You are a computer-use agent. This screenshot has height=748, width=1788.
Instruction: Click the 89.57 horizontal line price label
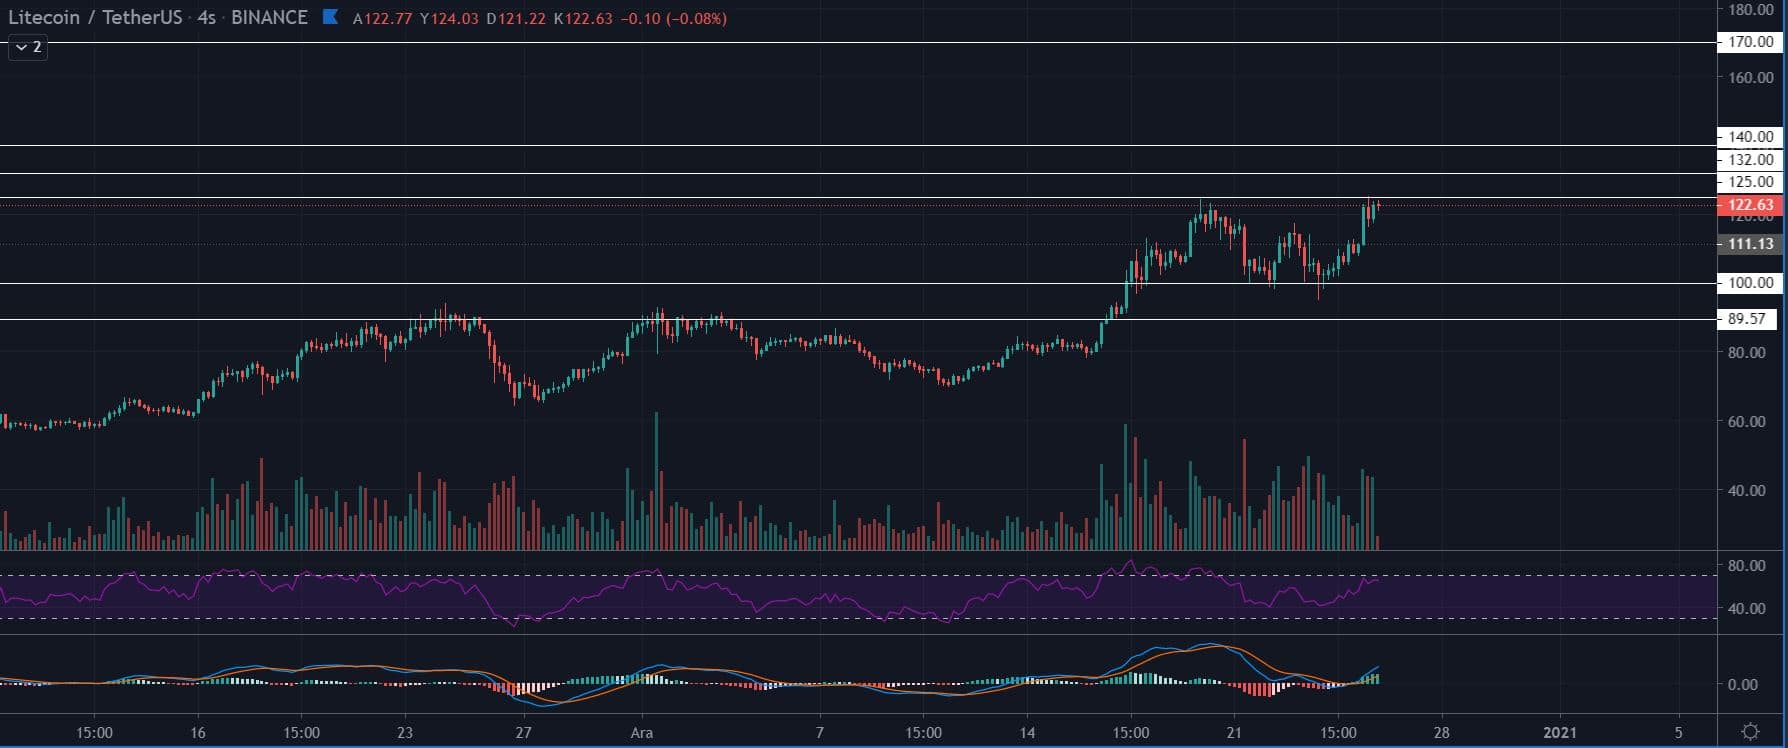coord(1746,319)
